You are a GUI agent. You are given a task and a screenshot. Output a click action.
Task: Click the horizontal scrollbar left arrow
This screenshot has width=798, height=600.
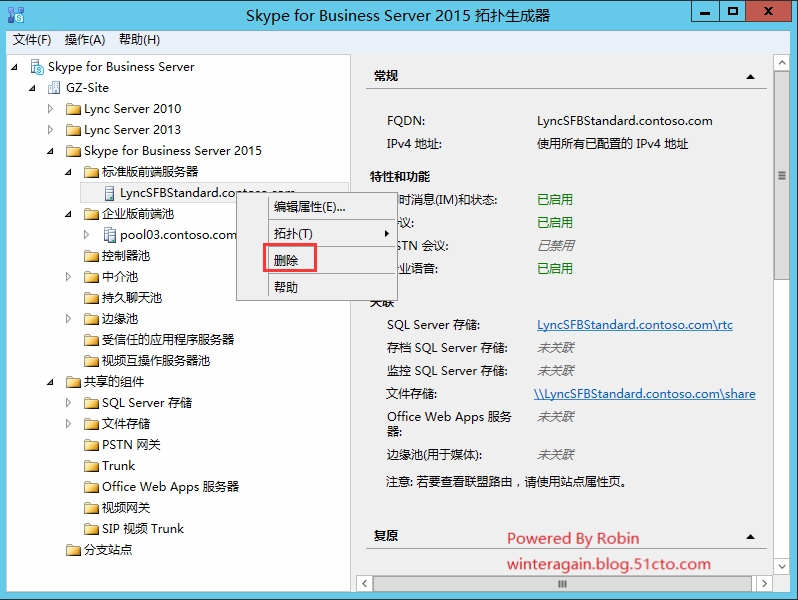click(x=364, y=584)
